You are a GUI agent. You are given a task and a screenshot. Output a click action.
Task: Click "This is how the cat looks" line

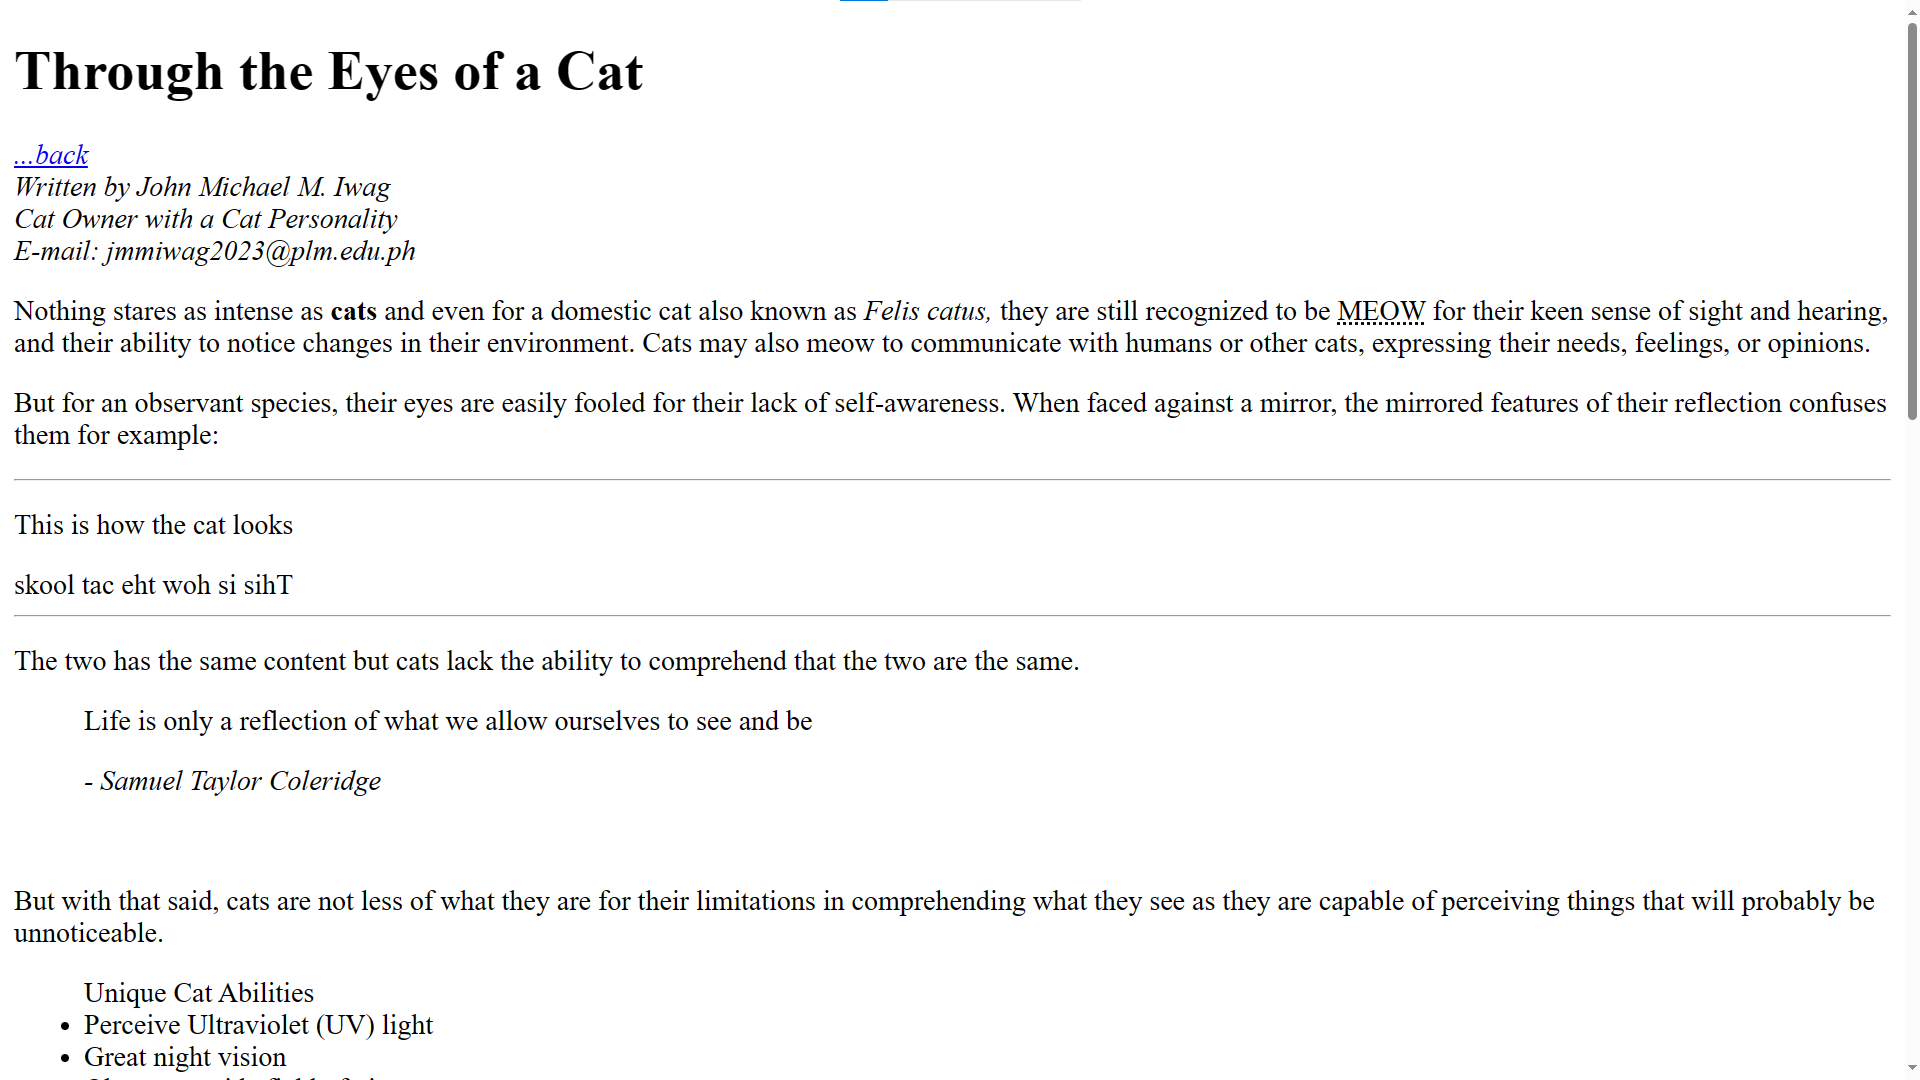pos(153,525)
